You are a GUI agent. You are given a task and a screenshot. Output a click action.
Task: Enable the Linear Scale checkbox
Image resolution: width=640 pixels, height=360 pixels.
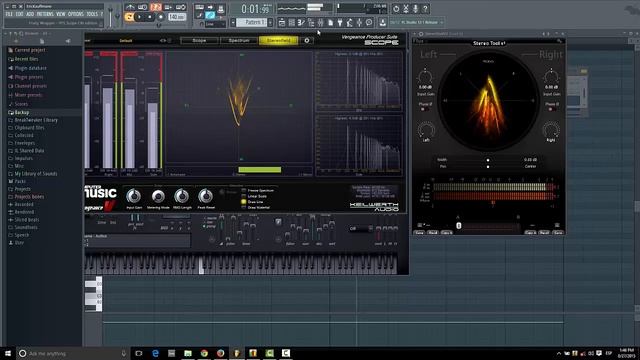(x=244, y=196)
